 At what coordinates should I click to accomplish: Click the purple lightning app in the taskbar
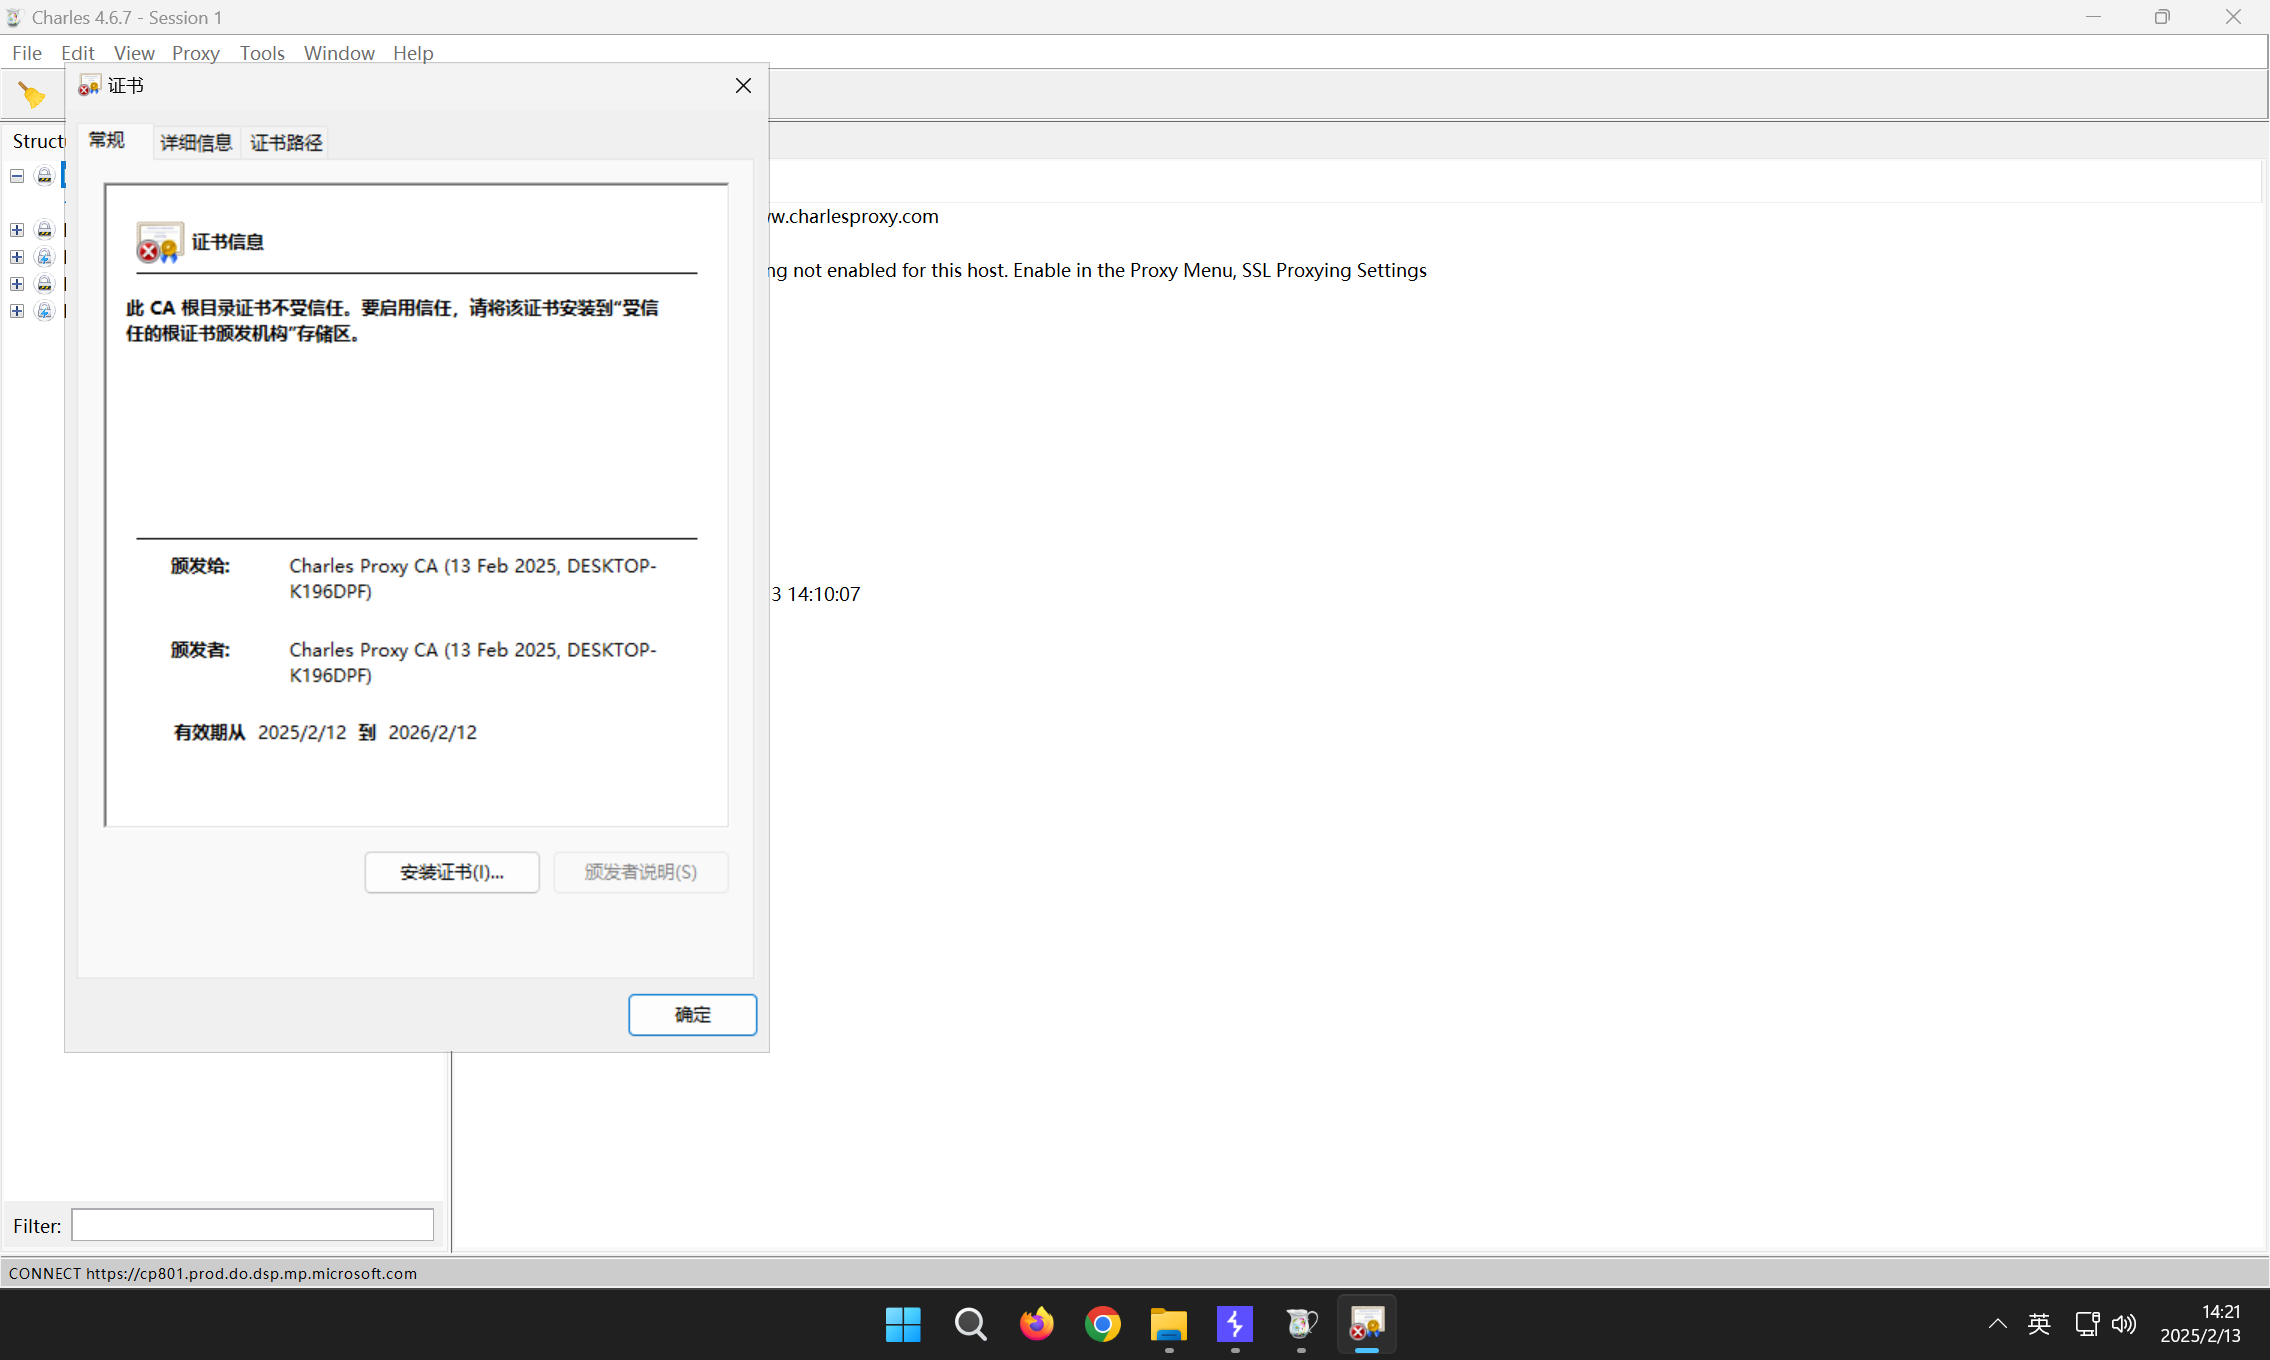1234,1324
